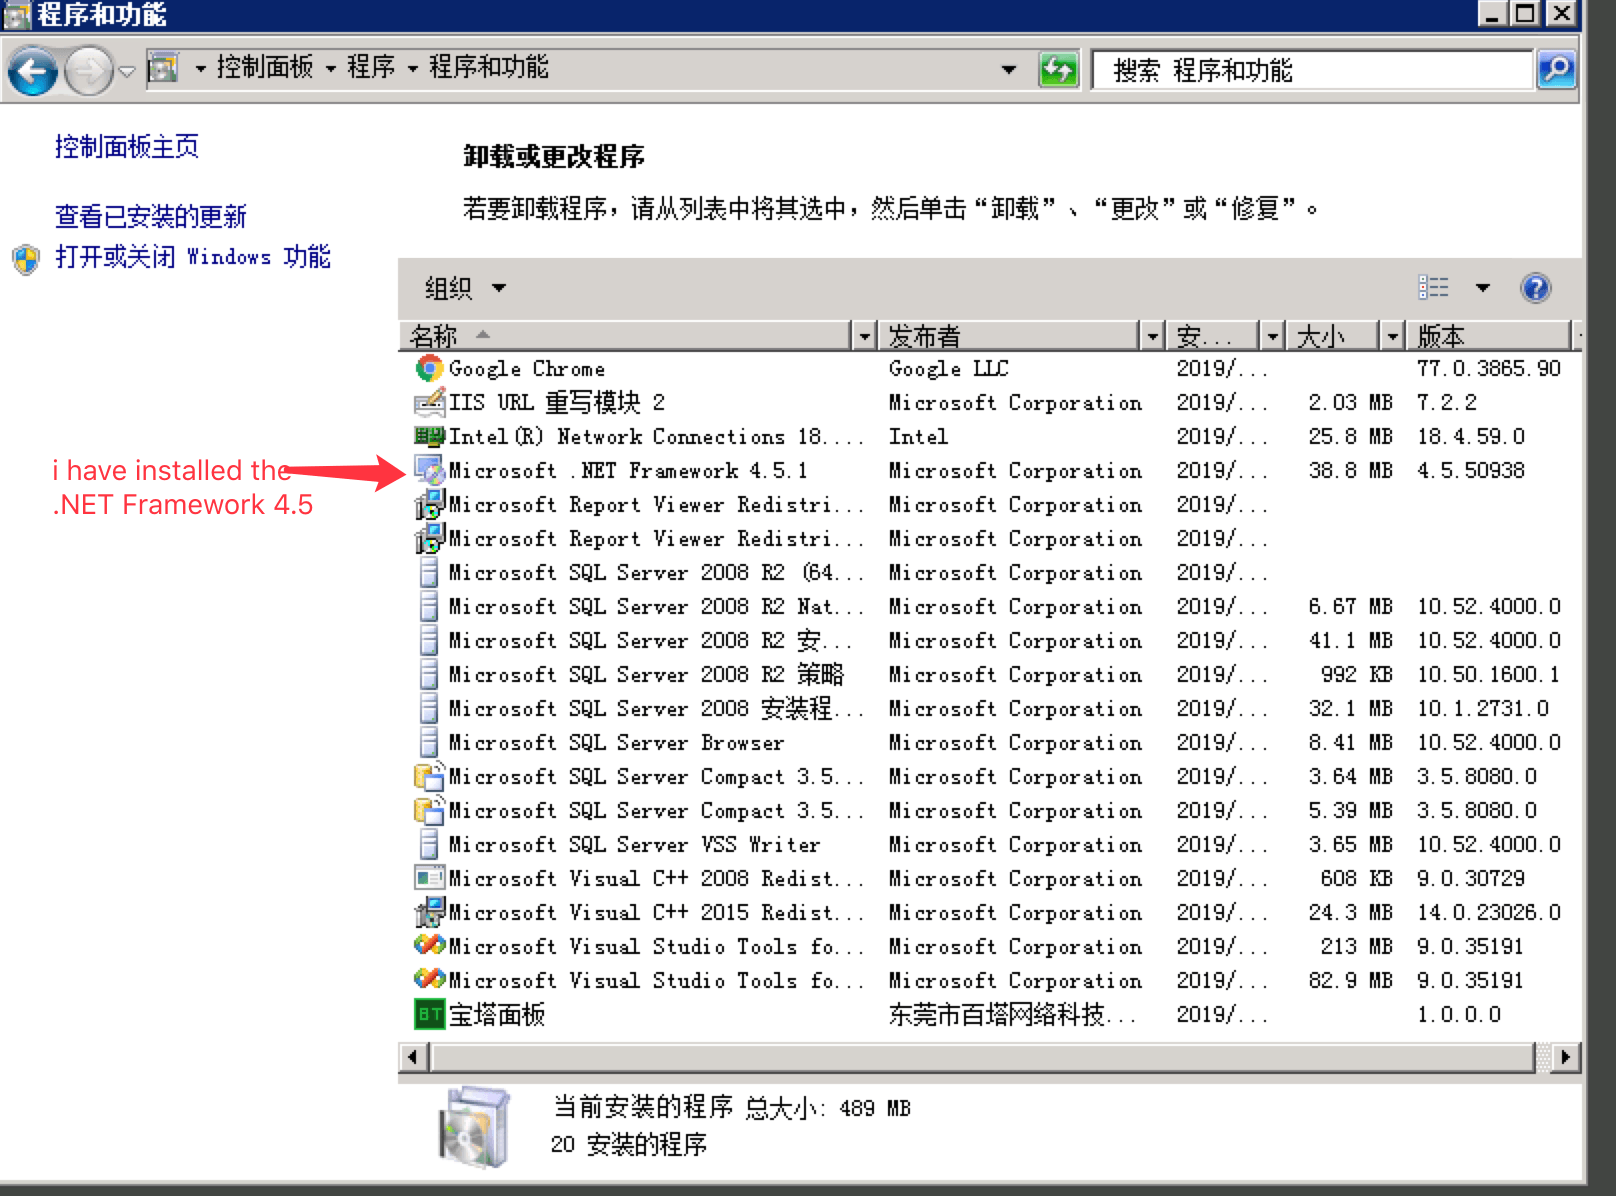Click the 程序 breadcrumb item
The width and height of the screenshot is (1616, 1196).
pos(370,67)
